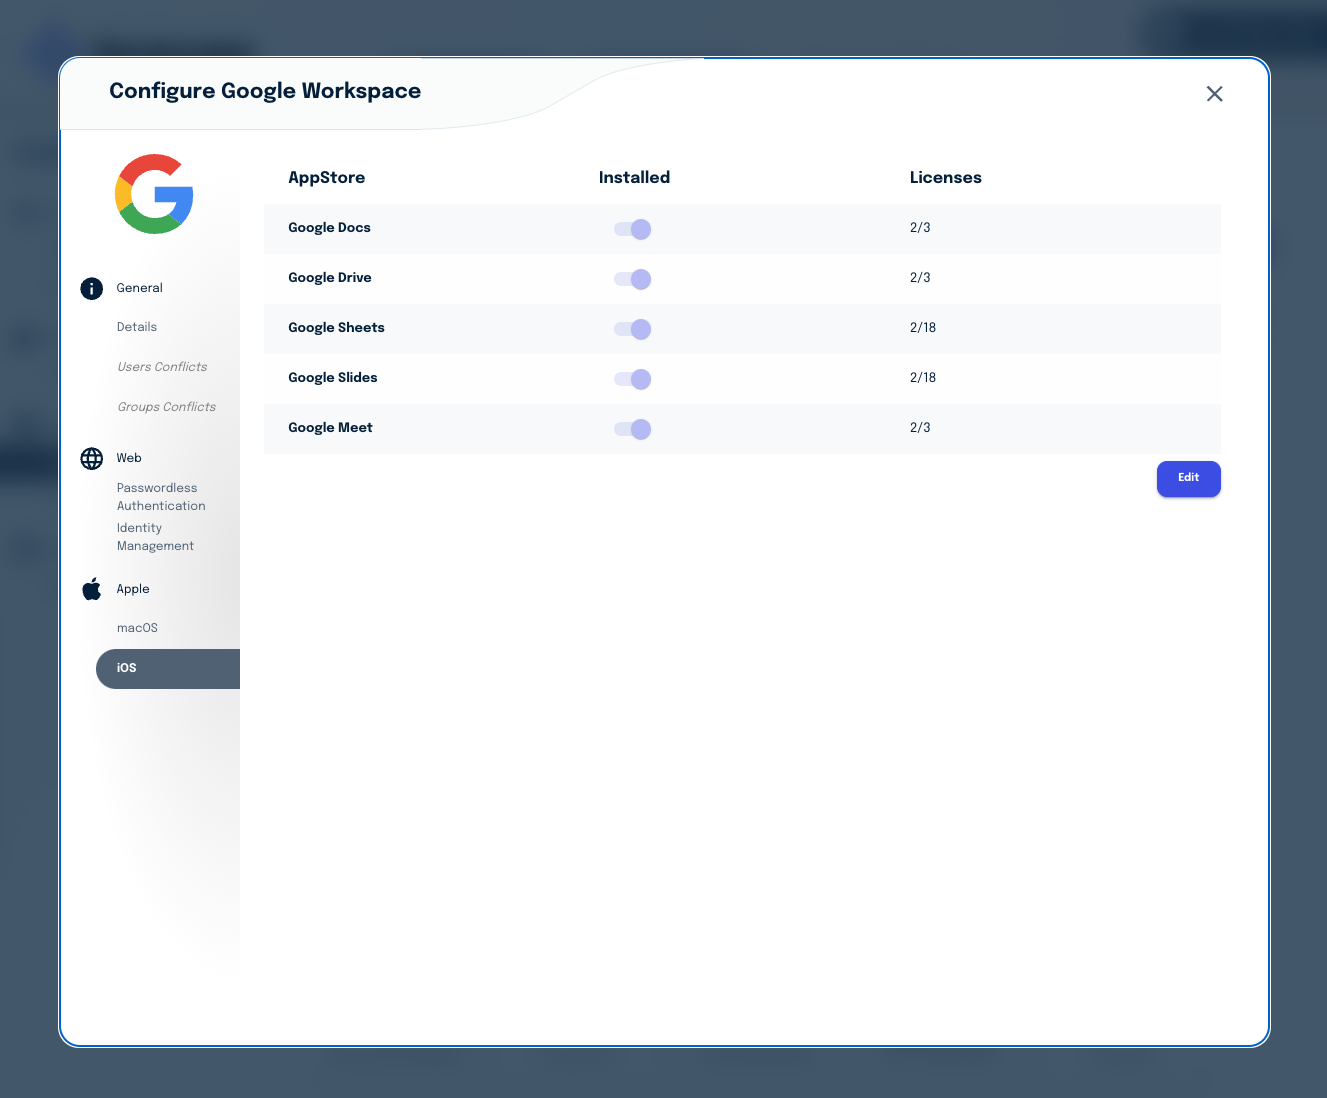
Task: Click the General heading label
Action: 139,288
